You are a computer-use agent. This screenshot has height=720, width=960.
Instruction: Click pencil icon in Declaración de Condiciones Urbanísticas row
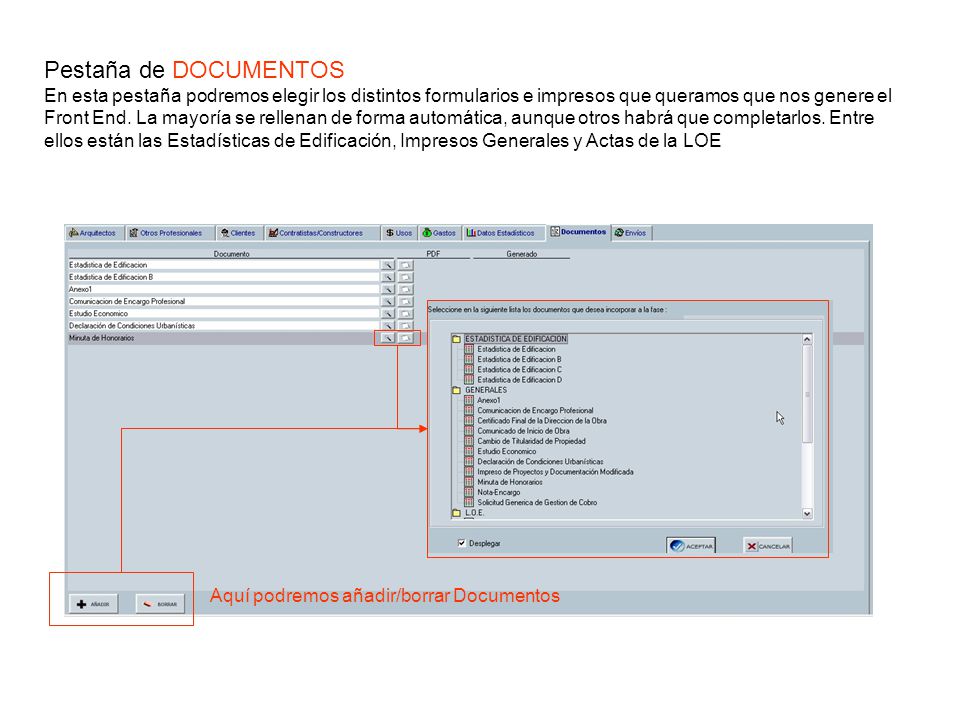click(x=388, y=326)
